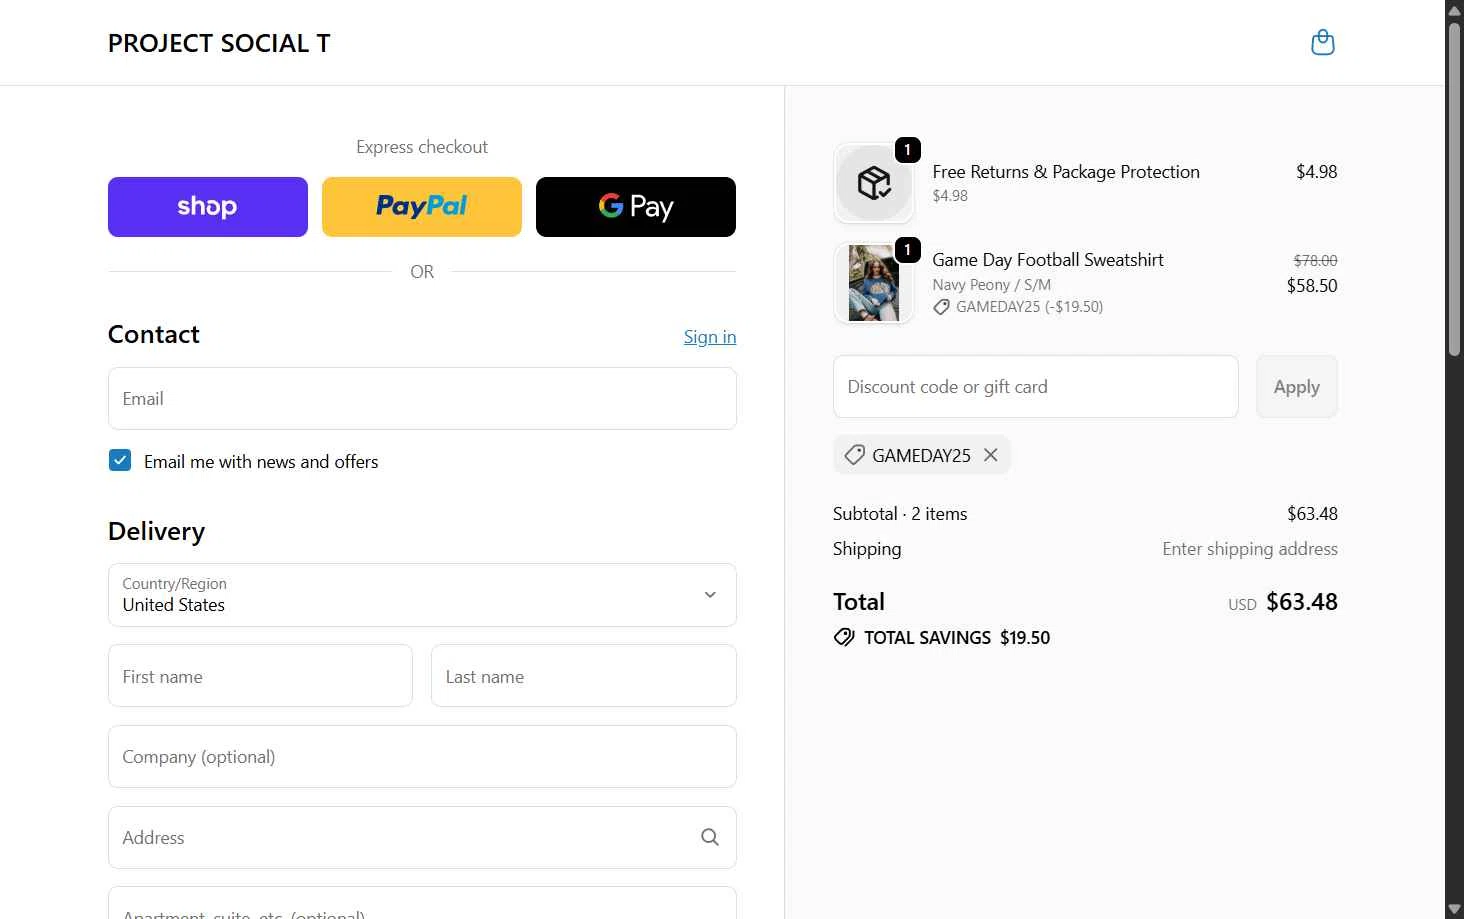The image size is (1464, 919).
Task: Focus the First name field
Action: point(260,676)
